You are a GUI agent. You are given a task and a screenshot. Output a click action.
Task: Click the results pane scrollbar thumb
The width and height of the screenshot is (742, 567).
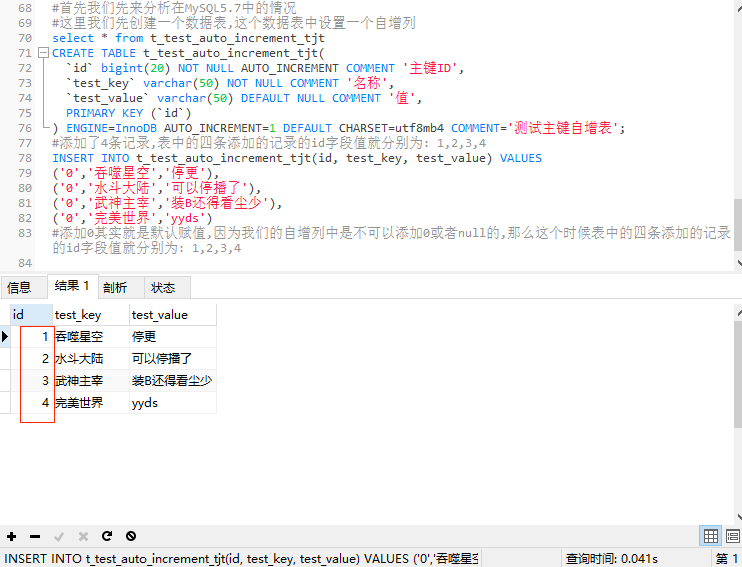pos(738,375)
